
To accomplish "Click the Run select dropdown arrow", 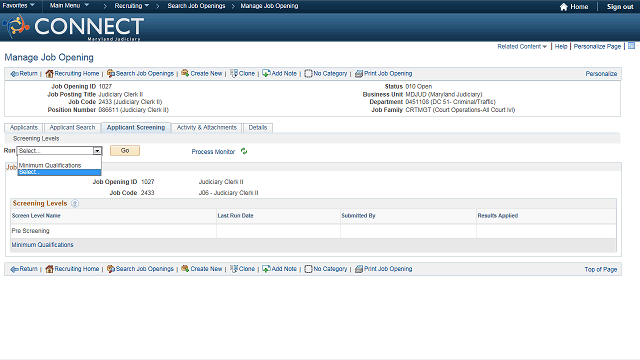I will 97,151.
